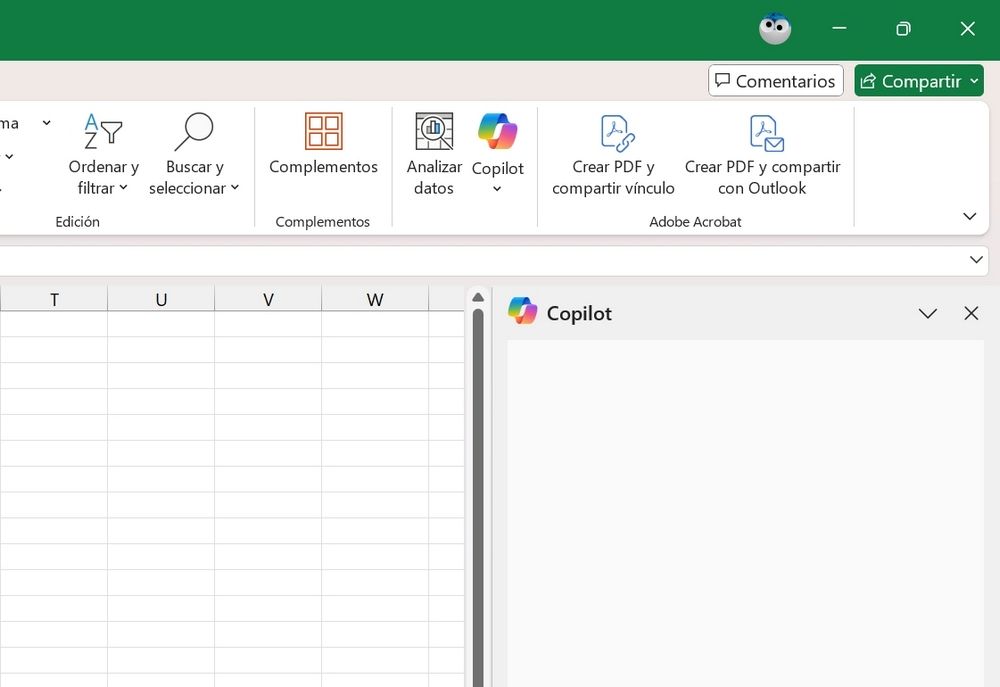Open Copilot from the ribbon
Viewport: 1000px width, 687px height.
coord(497,150)
